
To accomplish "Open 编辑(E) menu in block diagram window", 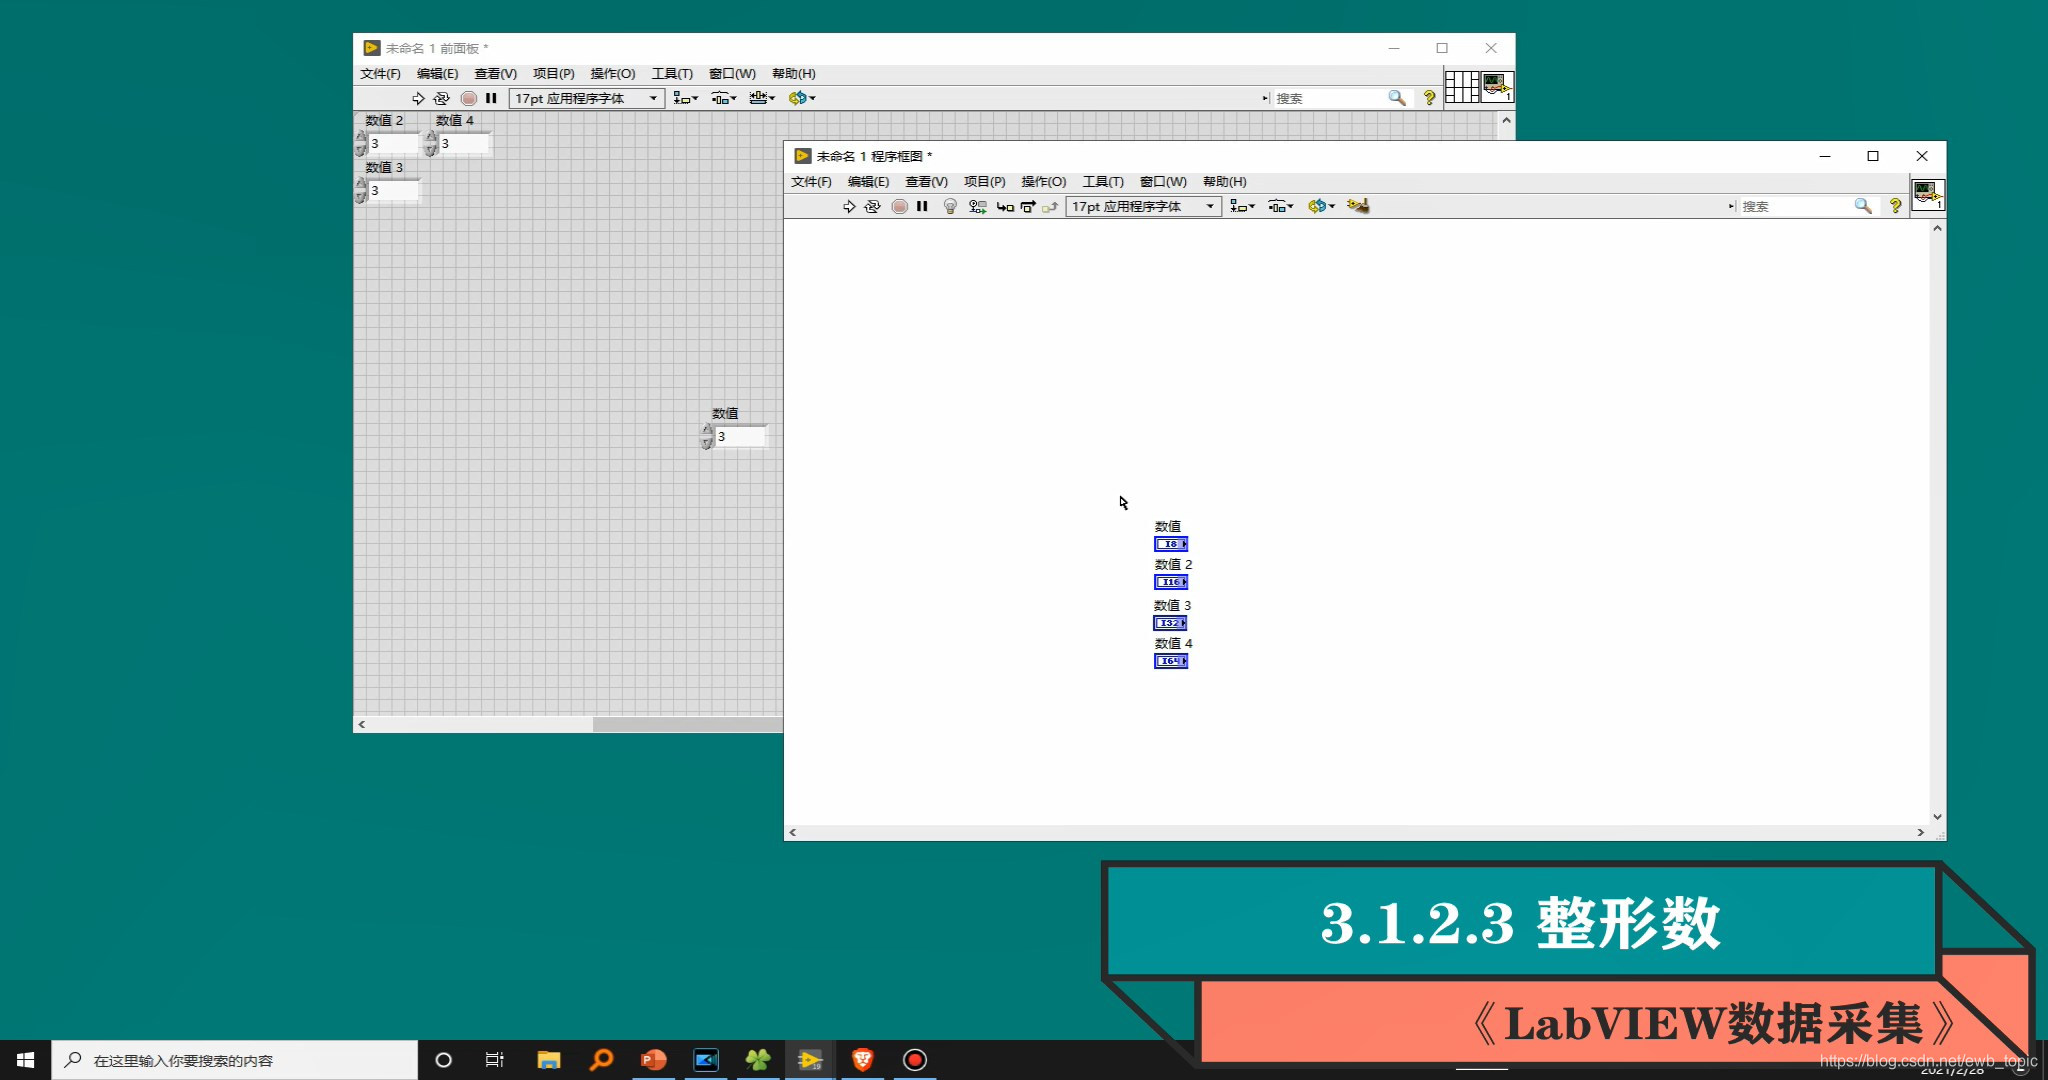I will 868,182.
